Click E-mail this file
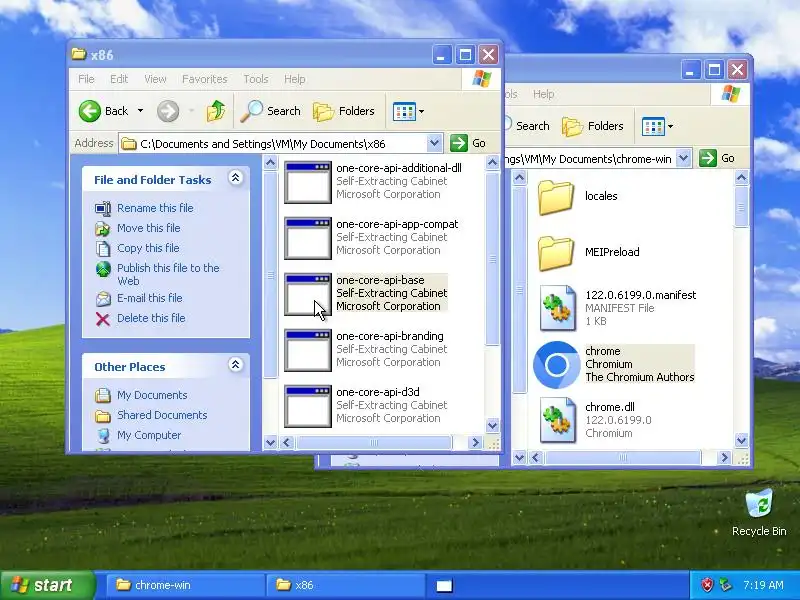800x600 pixels. [x=149, y=298]
